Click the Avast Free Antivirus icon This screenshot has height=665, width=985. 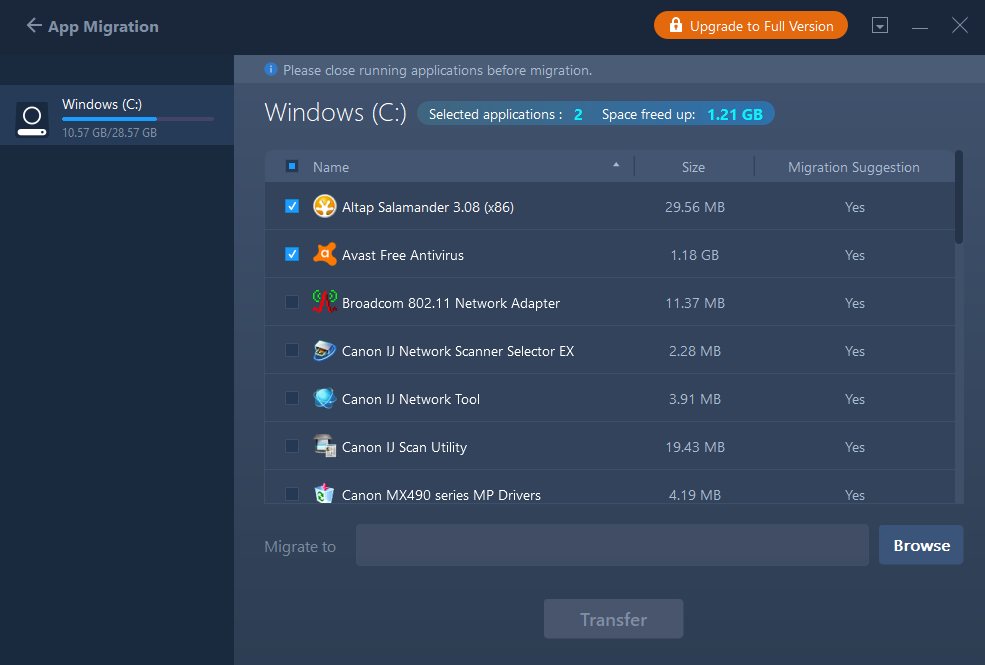pos(324,255)
